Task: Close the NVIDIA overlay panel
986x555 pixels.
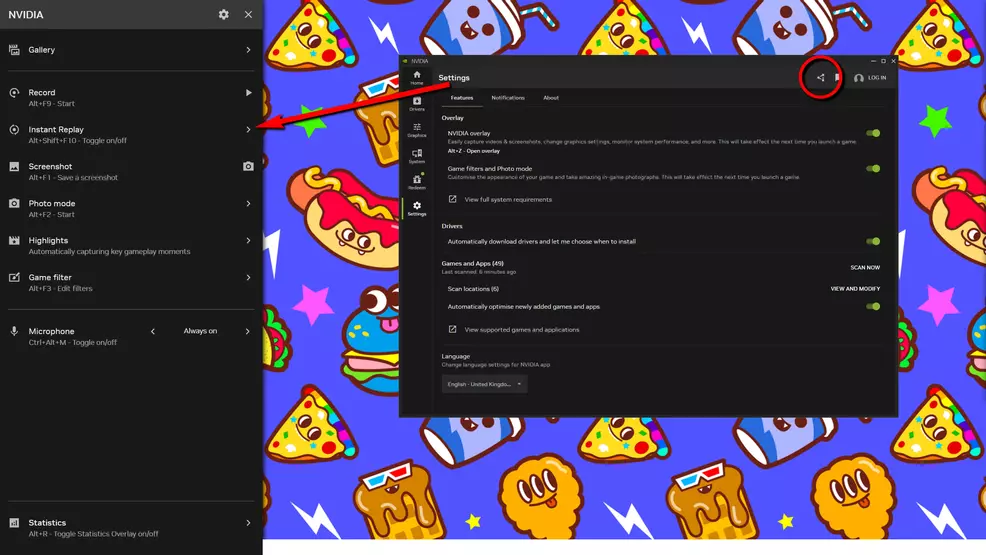Action: (248, 14)
